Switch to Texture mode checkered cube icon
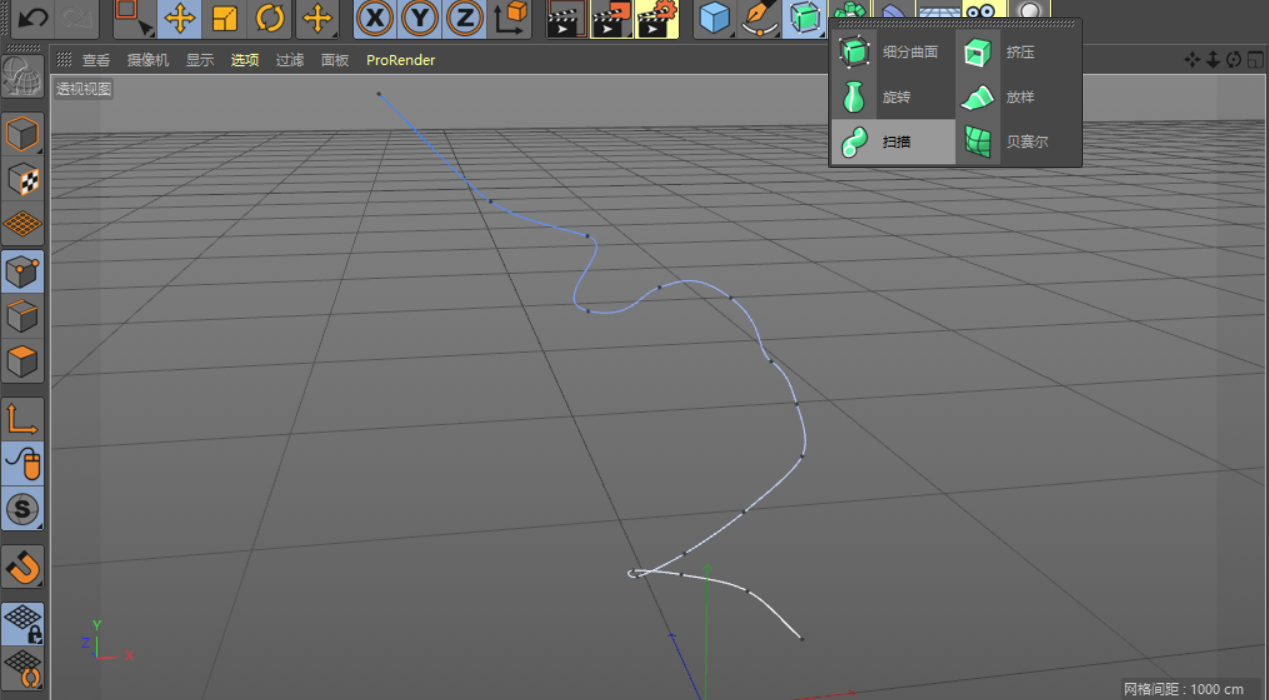 tap(22, 179)
